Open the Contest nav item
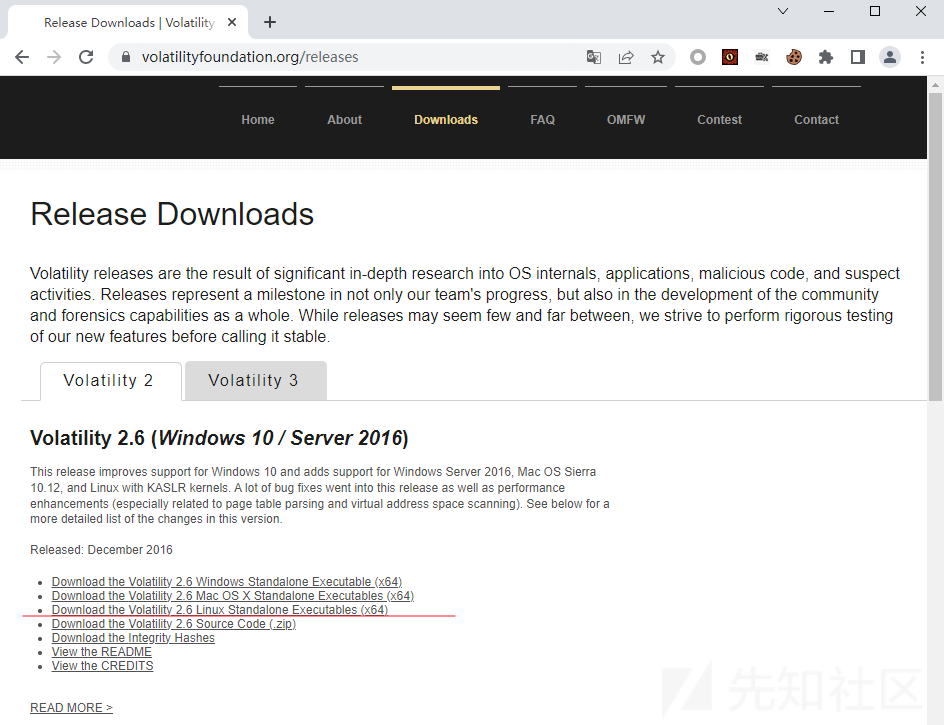Viewport: 944px width, 725px height. [719, 120]
